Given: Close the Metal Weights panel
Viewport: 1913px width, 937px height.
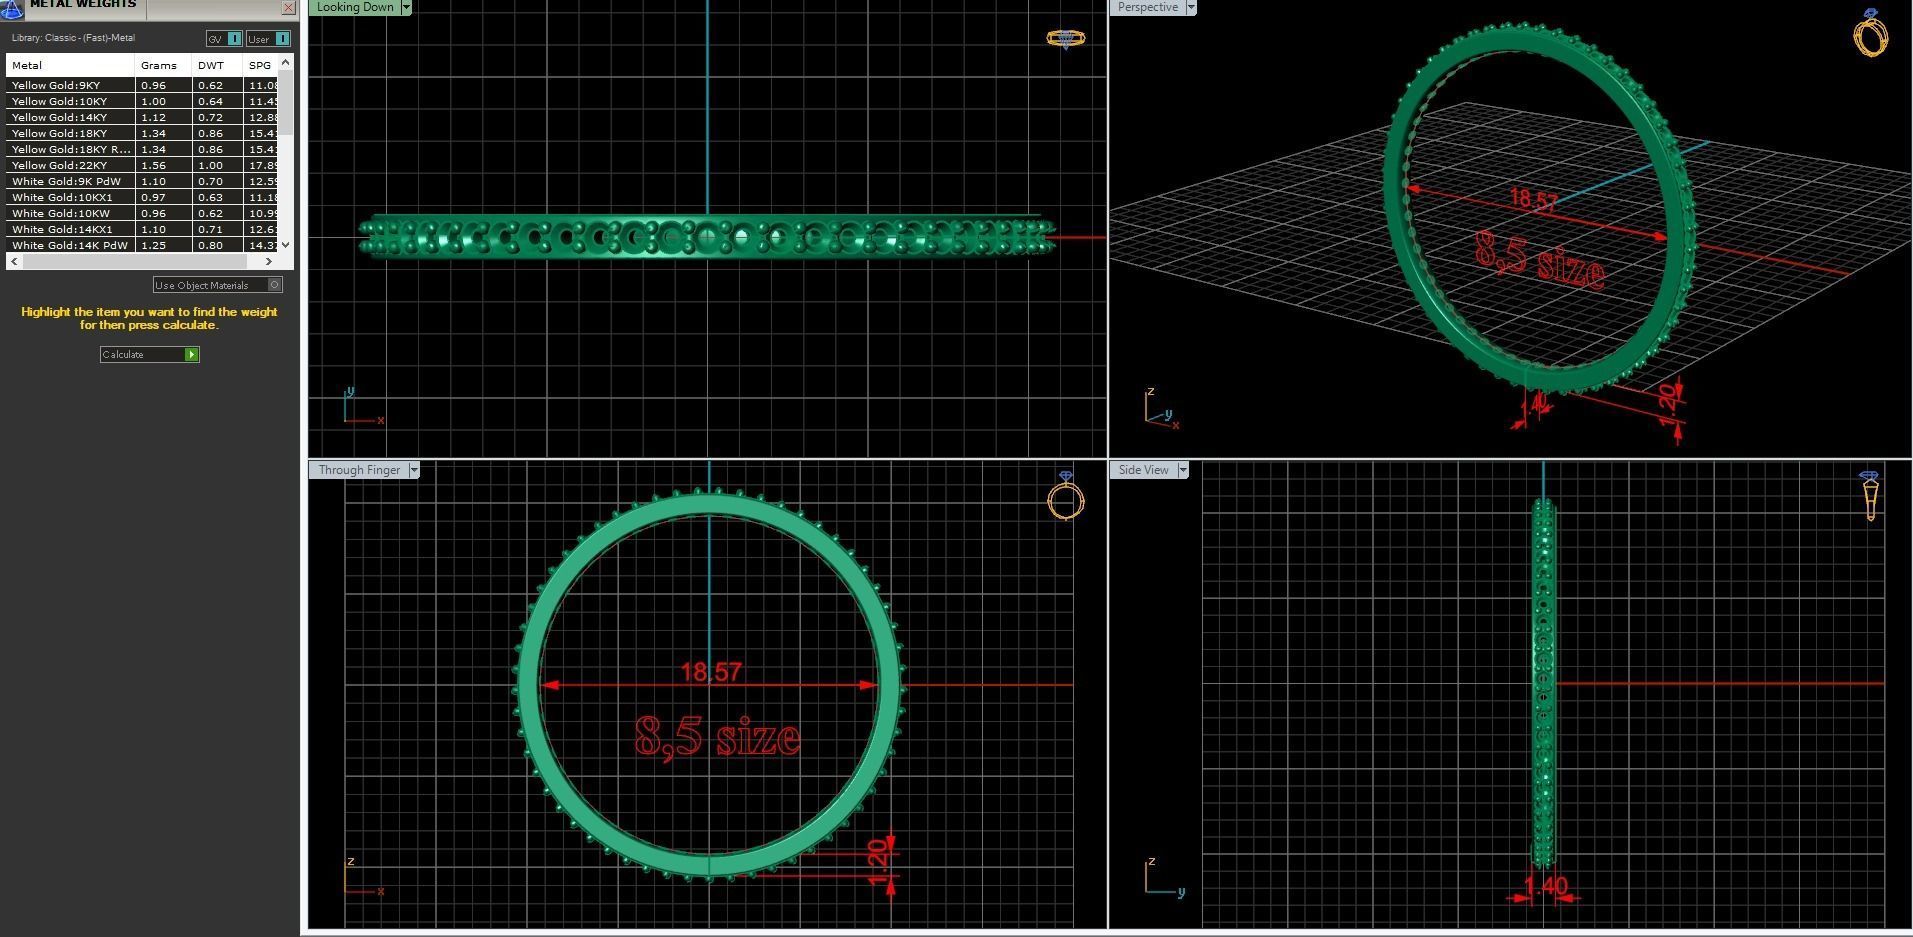Looking at the screenshot, I should (x=289, y=7).
